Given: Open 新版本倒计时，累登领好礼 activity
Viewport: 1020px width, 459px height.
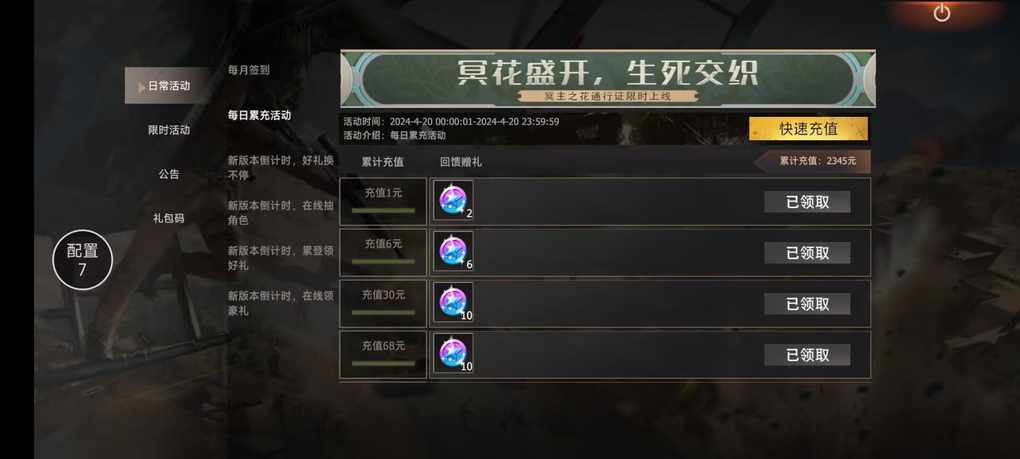Looking at the screenshot, I should [x=280, y=257].
